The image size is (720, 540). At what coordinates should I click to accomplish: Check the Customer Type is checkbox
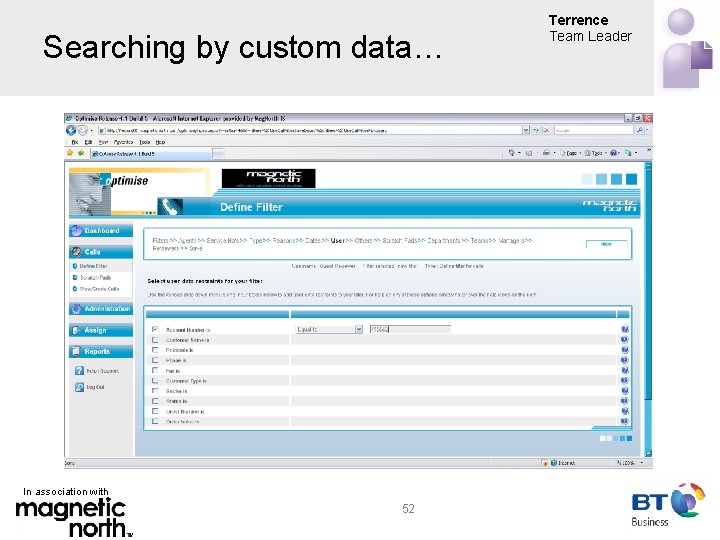click(155, 381)
